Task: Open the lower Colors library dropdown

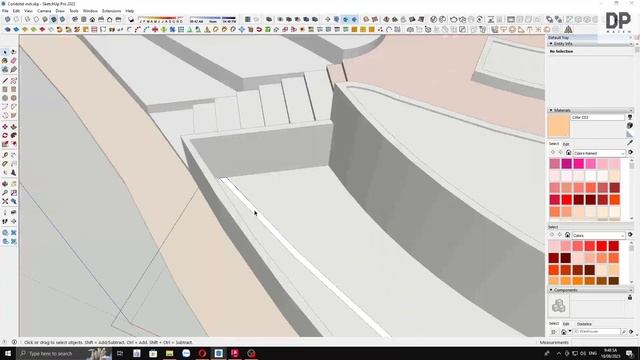Action: click(x=599, y=236)
